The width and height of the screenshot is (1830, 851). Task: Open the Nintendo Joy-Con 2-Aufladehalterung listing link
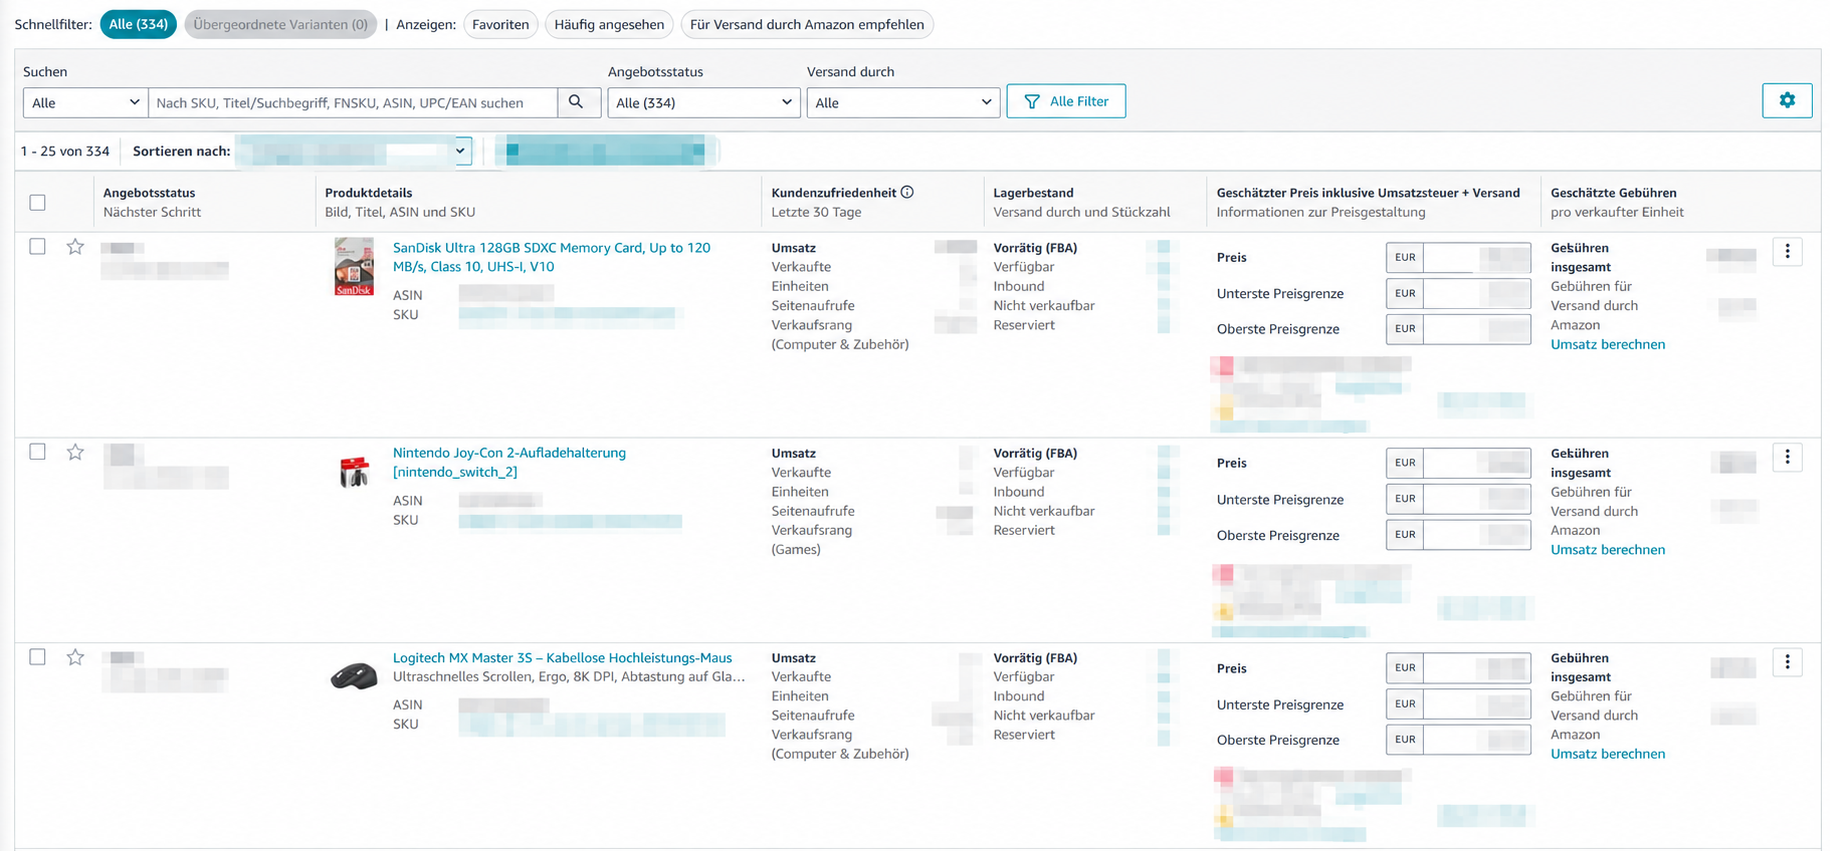tap(509, 462)
